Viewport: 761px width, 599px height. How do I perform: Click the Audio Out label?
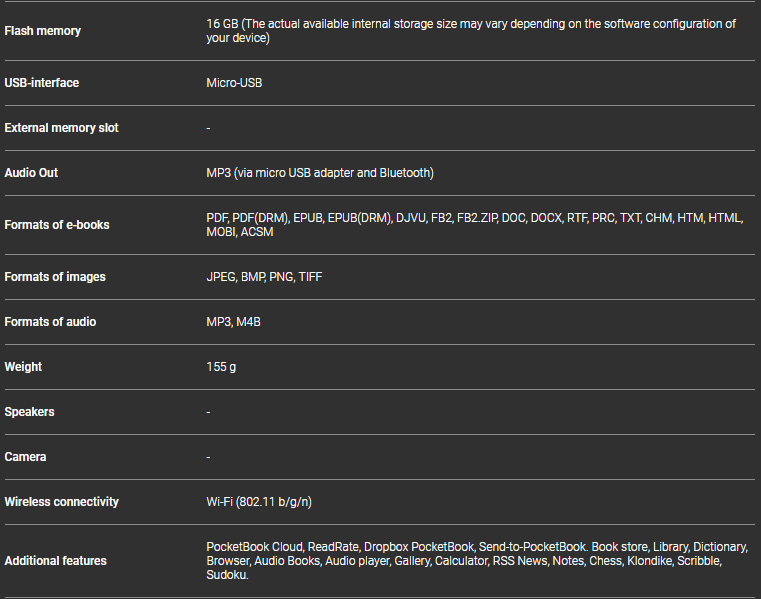31,173
